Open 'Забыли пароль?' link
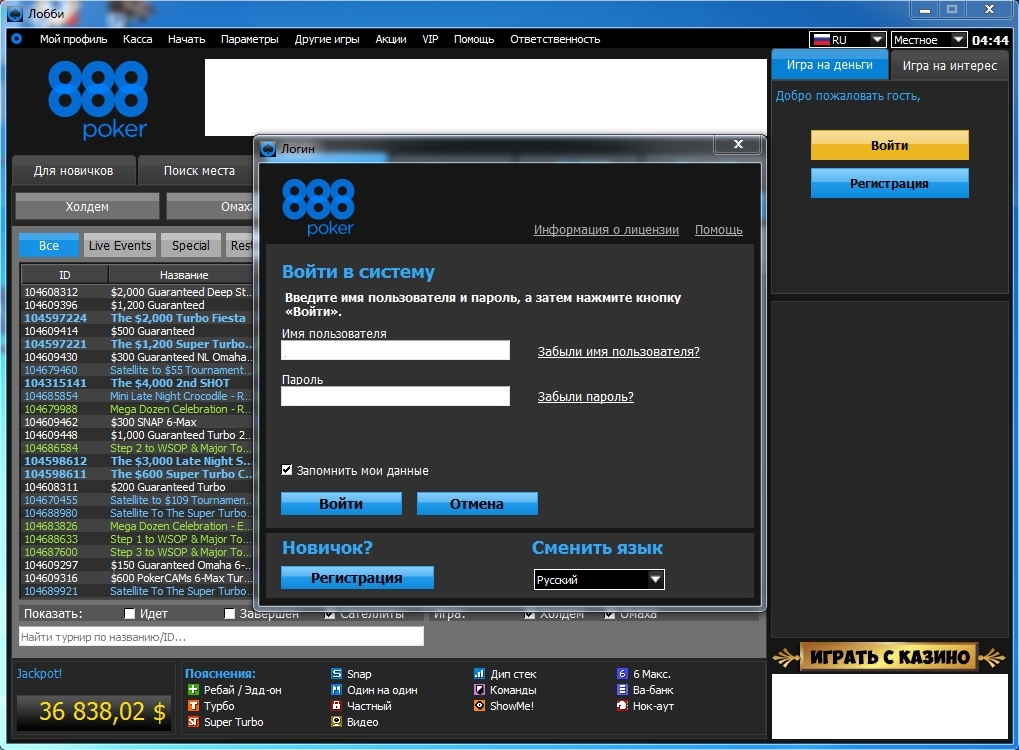This screenshot has width=1019, height=750. [586, 396]
